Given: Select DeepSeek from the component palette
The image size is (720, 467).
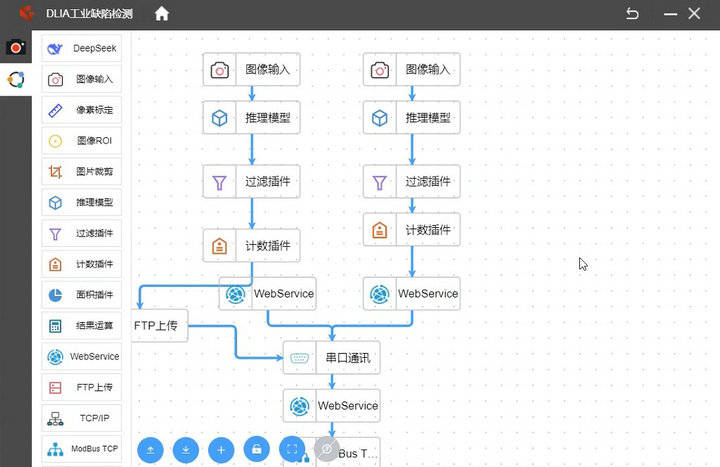Looking at the screenshot, I should coord(81,48).
